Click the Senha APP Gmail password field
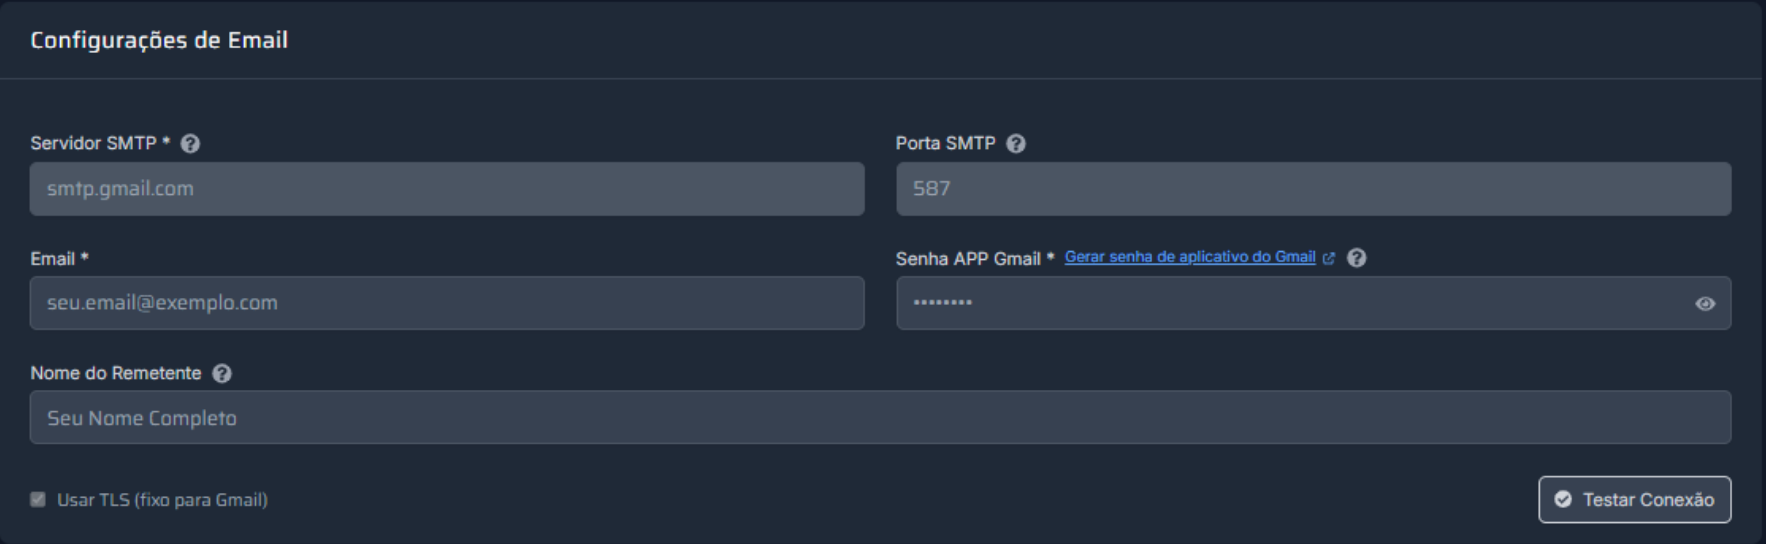This screenshot has width=1768, height=544. 1313,303
